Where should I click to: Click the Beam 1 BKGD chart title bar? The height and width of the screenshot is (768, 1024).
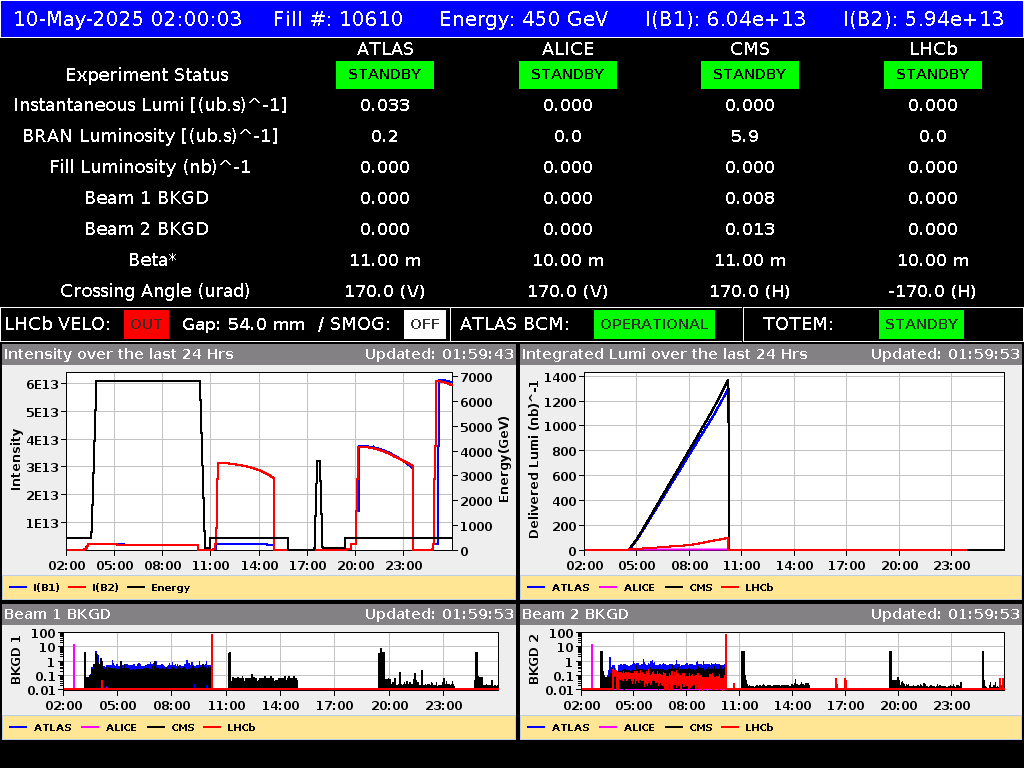[259, 615]
